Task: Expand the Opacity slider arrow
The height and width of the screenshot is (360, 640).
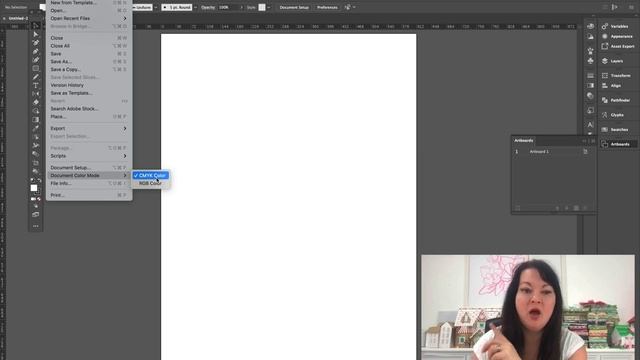Action: [x=241, y=7]
